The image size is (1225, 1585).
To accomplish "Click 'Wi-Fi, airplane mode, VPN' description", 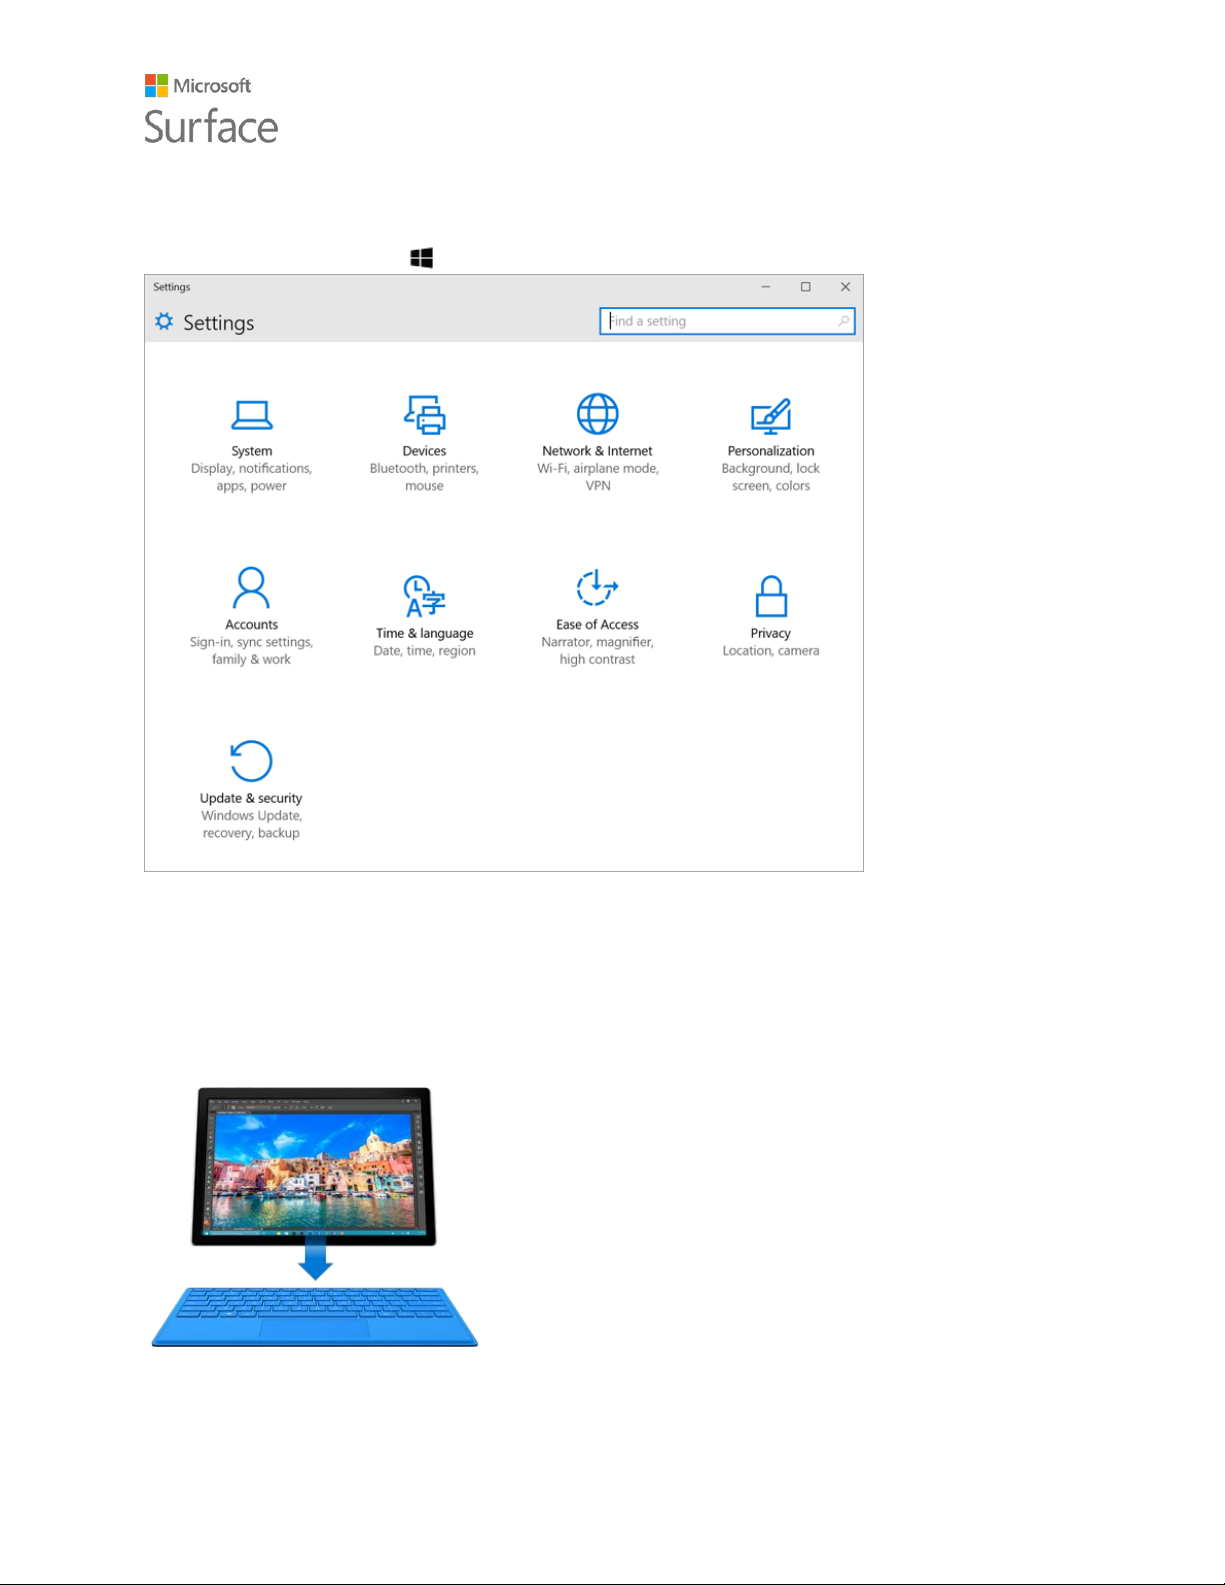I will (598, 477).
